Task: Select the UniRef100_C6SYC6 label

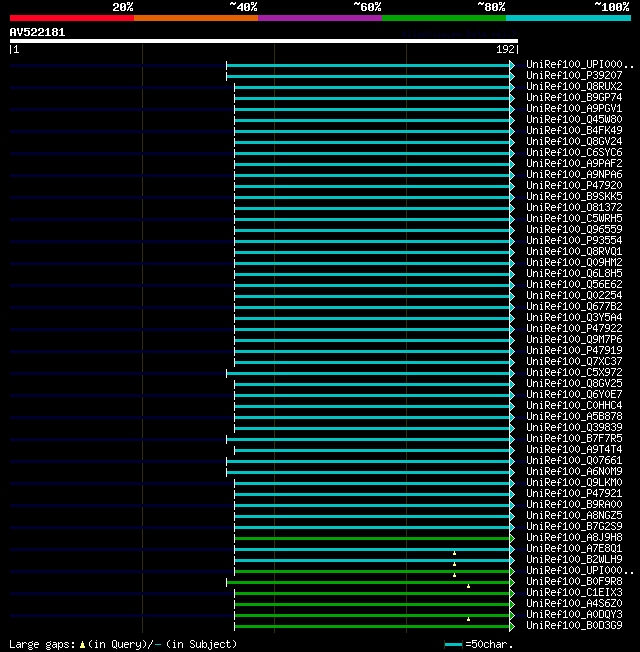Action: (574, 153)
